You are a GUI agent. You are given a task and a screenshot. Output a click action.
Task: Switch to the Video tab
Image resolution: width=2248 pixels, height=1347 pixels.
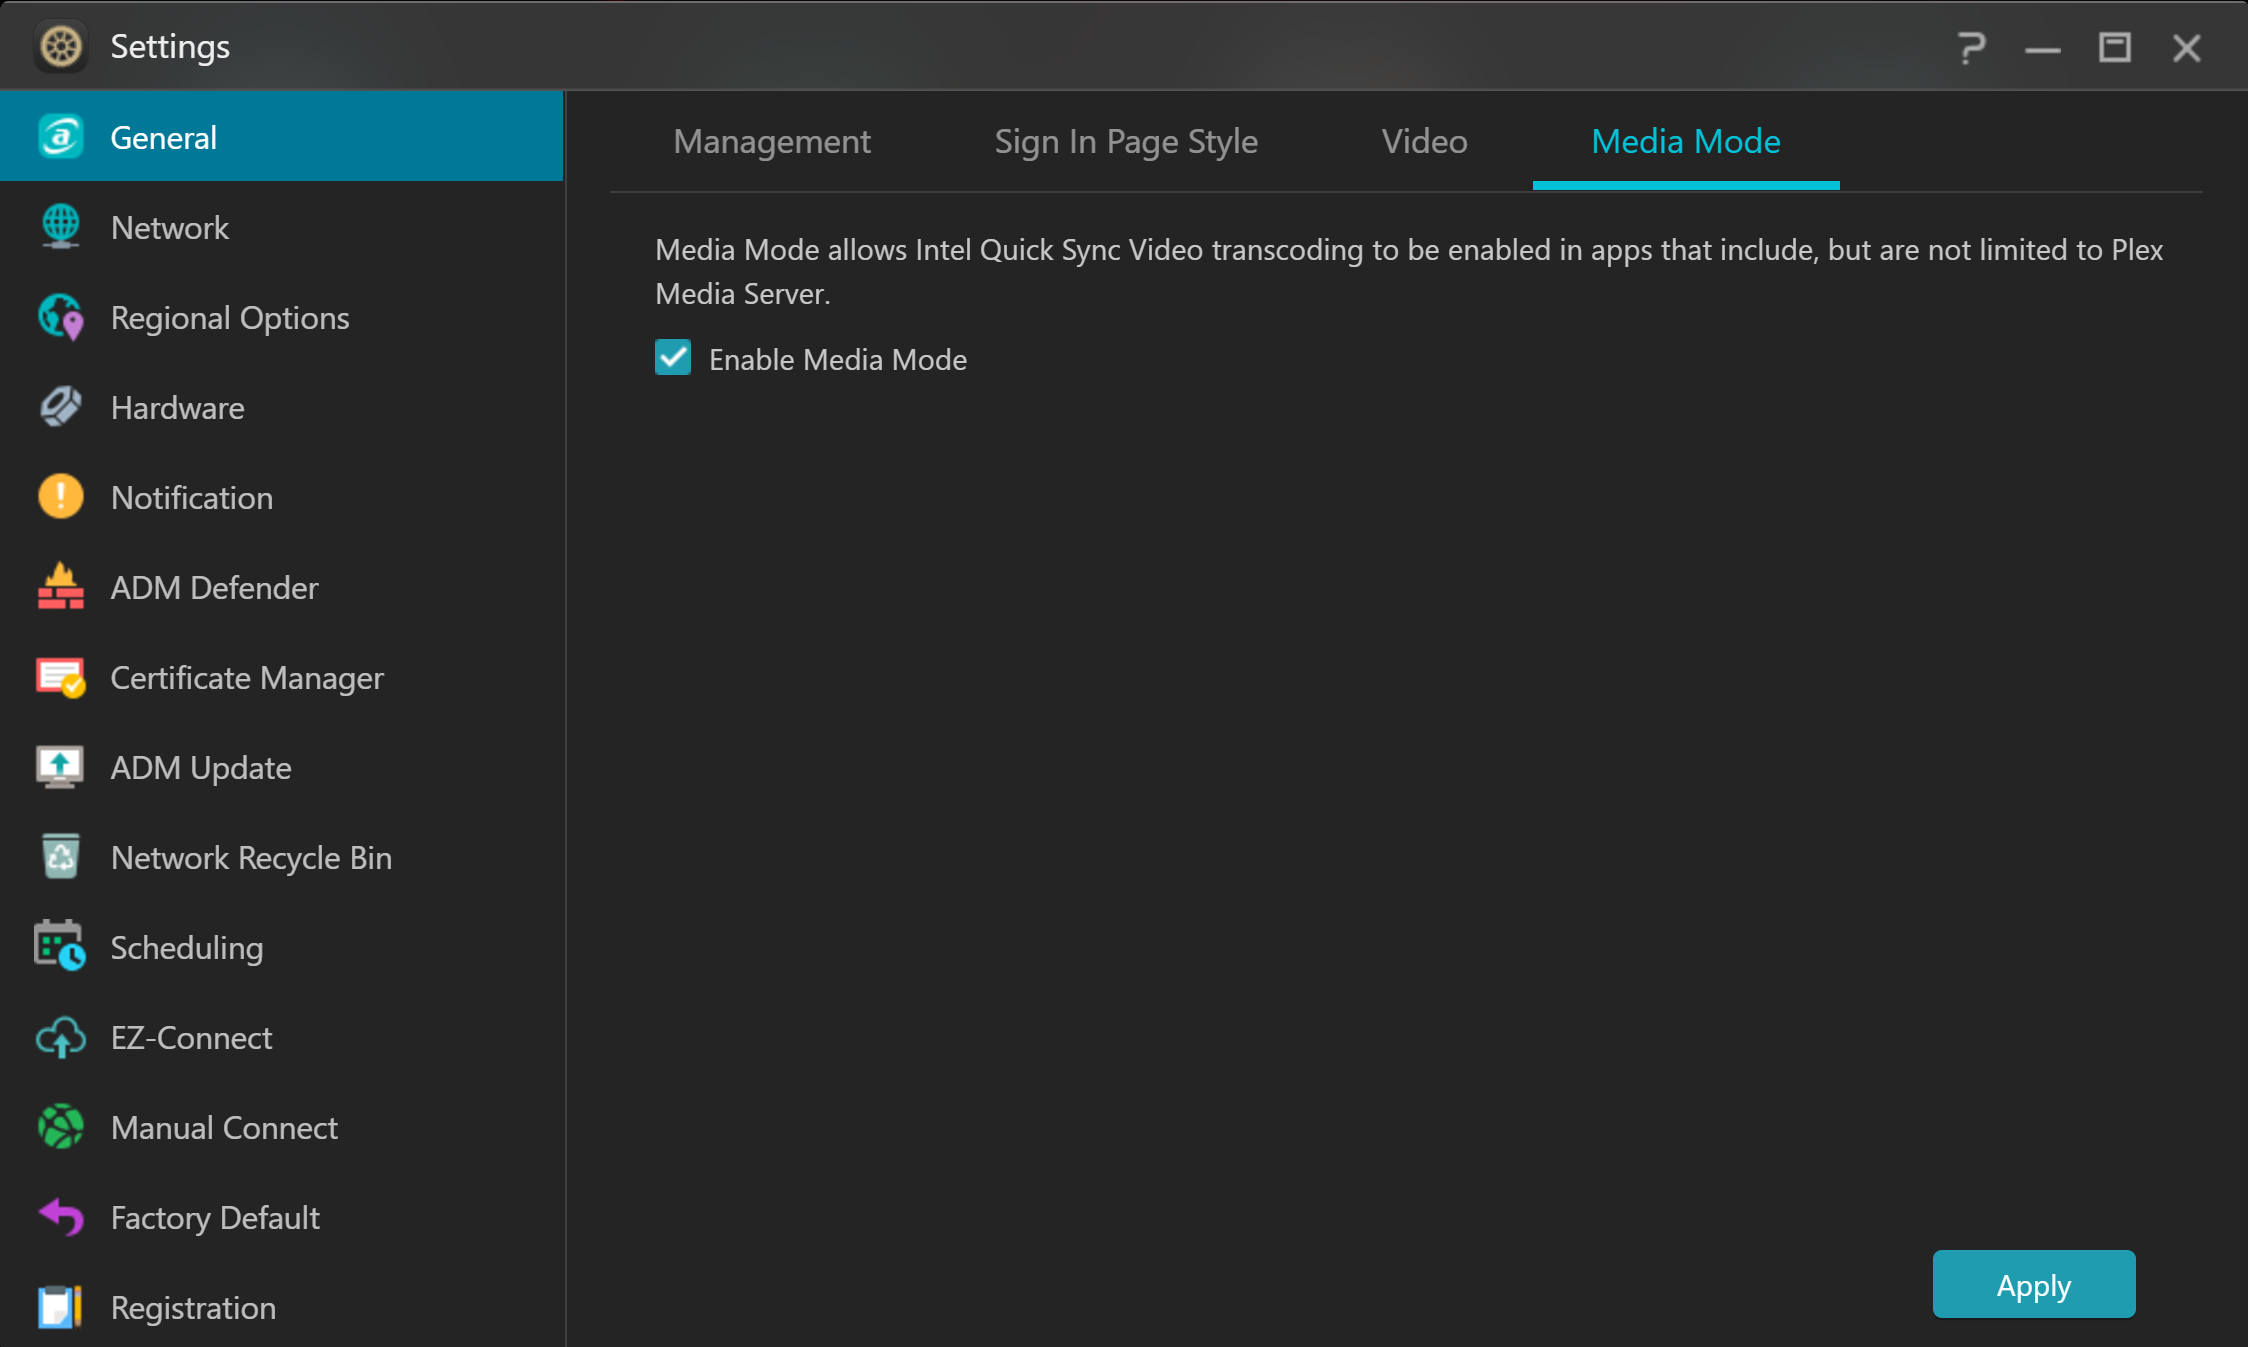1424,142
